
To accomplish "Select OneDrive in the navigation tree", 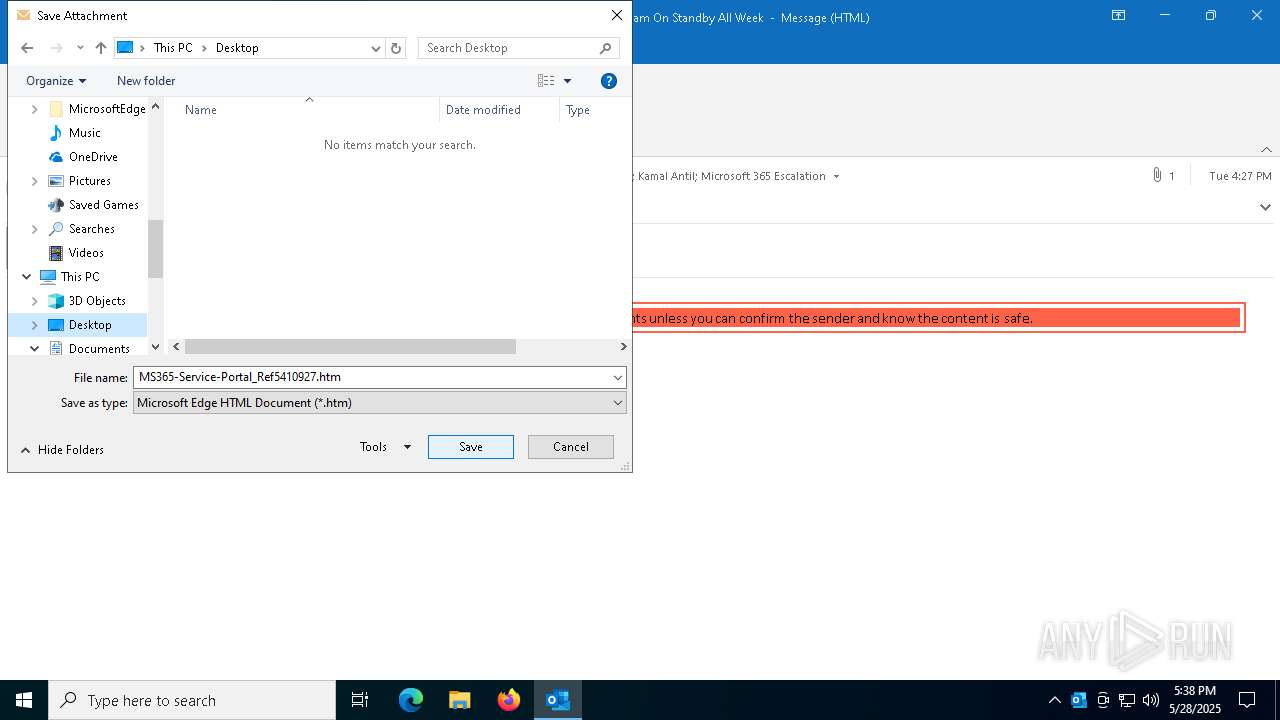I will coord(93,157).
